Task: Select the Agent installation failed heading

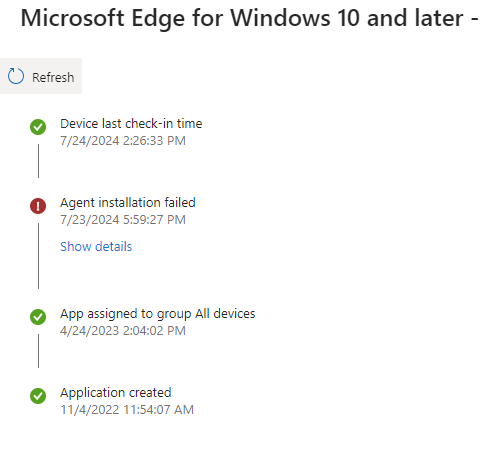Action: [128, 203]
